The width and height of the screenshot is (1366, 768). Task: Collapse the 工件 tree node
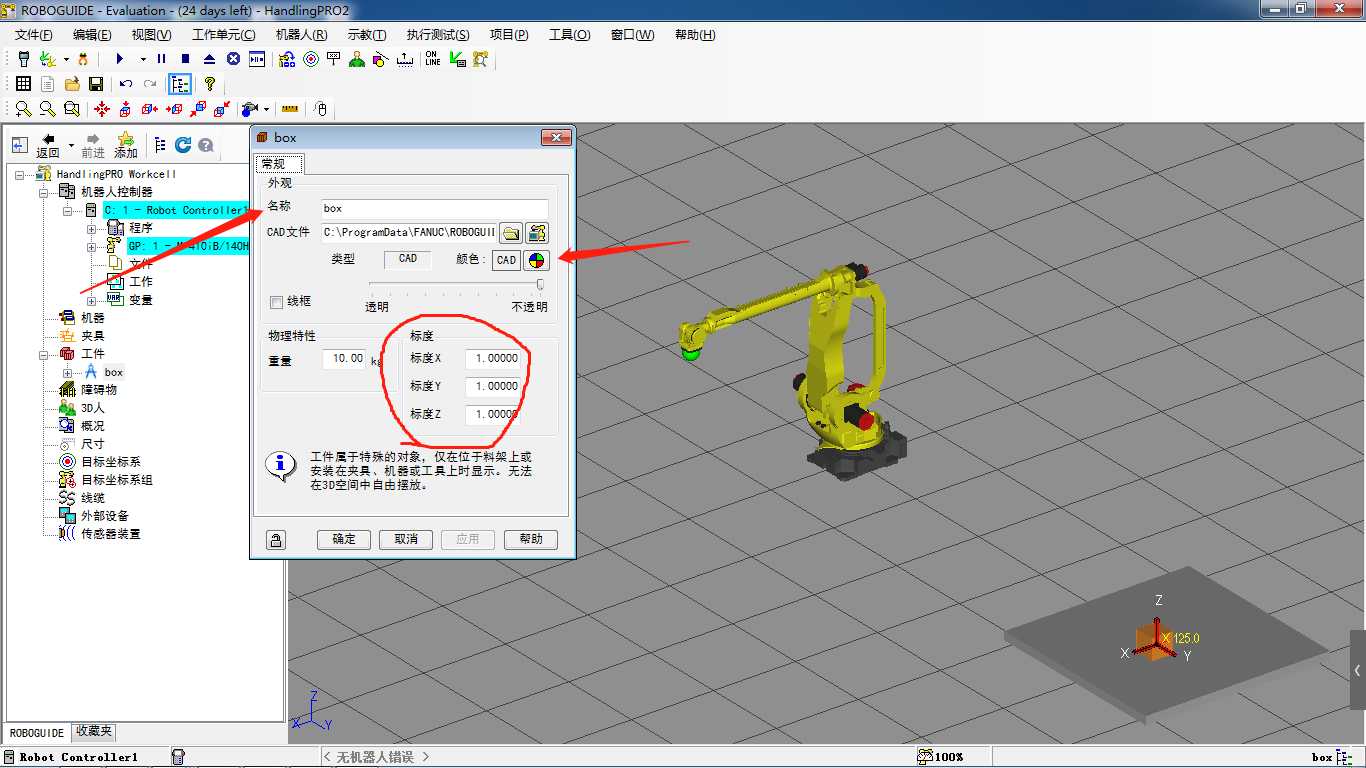coord(44,354)
